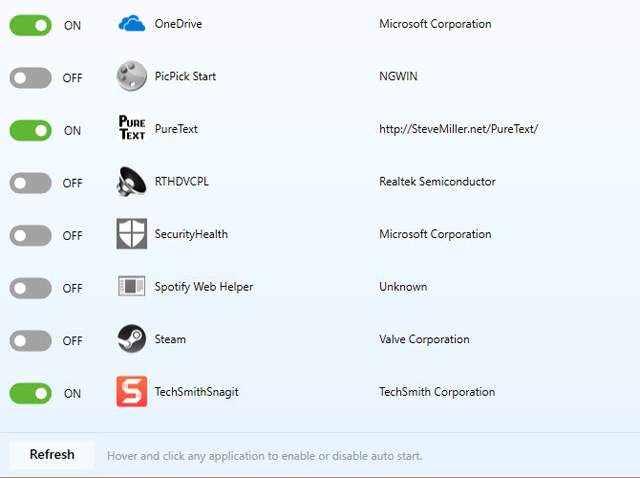This screenshot has height=478, width=640.
Task: Click the PureText app icon
Action: pyautogui.click(x=132, y=129)
